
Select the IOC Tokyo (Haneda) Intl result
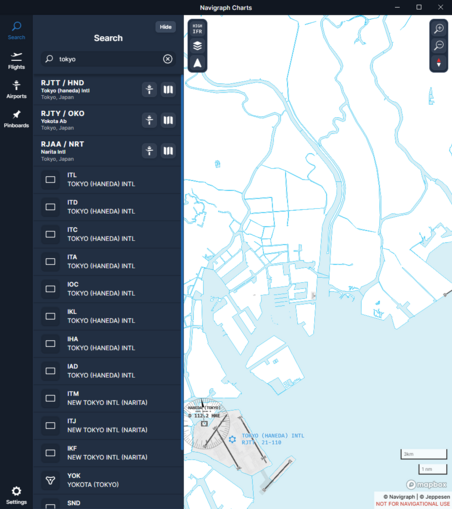click(107, 289)
